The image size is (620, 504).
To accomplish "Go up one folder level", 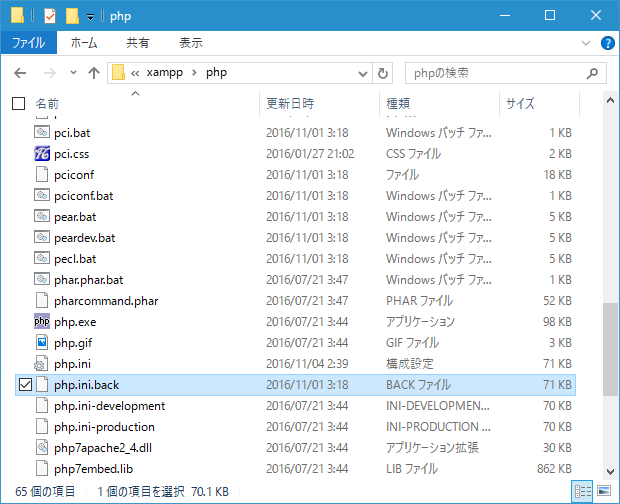I will coord(94,73).
